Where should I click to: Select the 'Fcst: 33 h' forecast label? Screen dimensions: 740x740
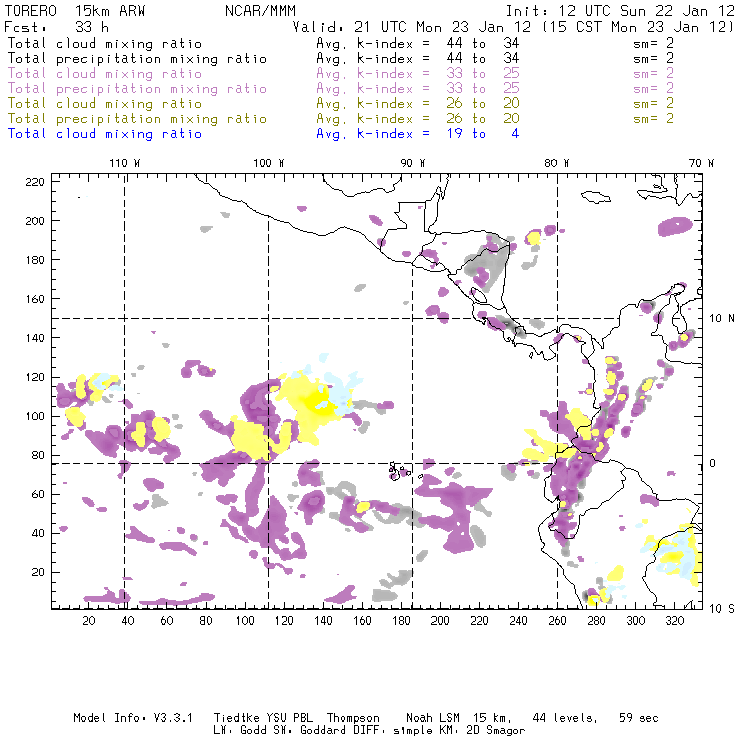(57, 27)
